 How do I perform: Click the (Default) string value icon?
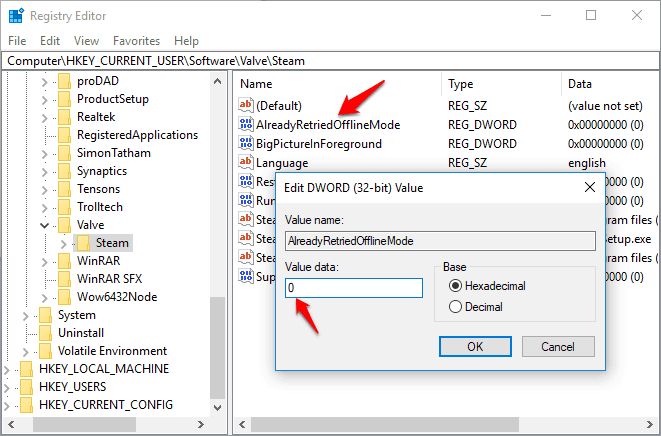246,105
